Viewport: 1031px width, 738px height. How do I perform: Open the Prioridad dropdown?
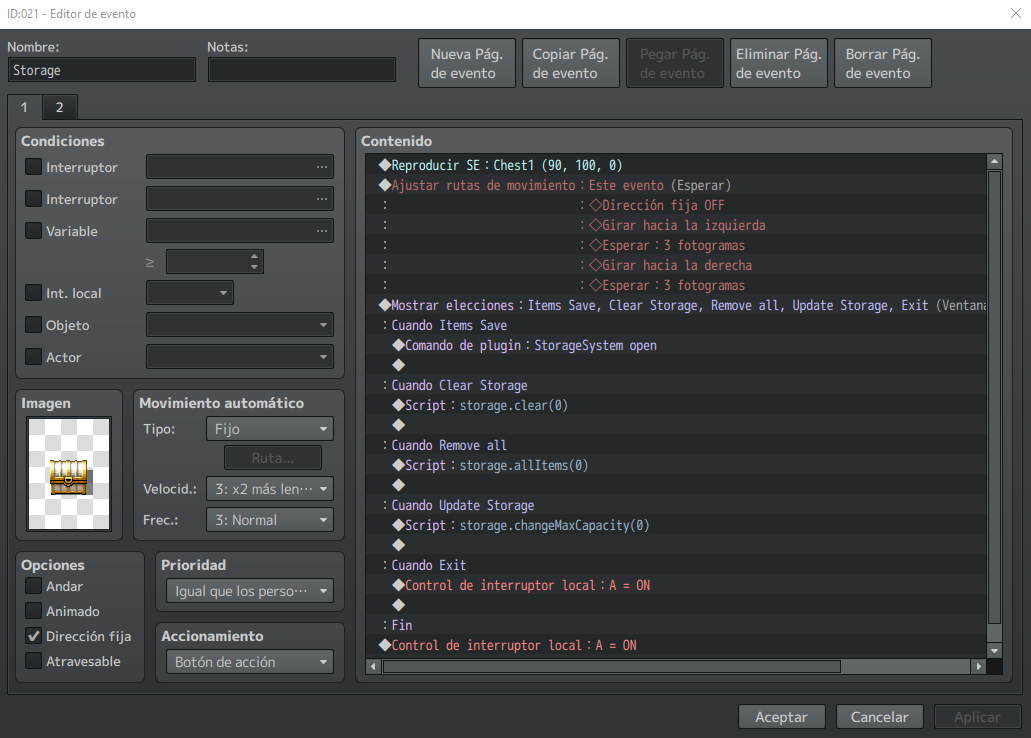[x=250, y=591]
